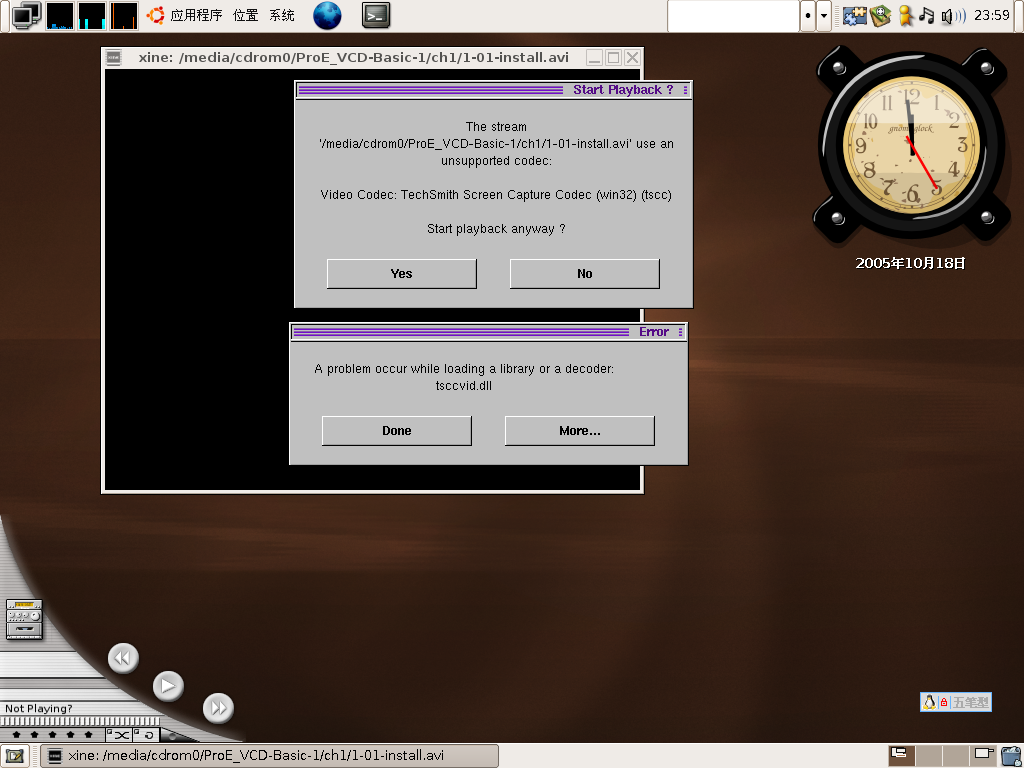Click the "2005年10月18日" date under the clock

[910, 263]
